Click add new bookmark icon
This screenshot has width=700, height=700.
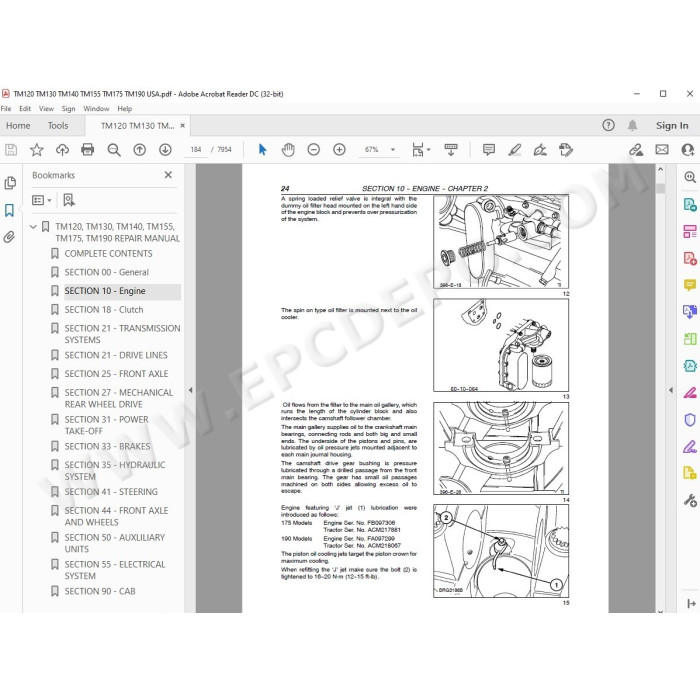tap(69, 200)
